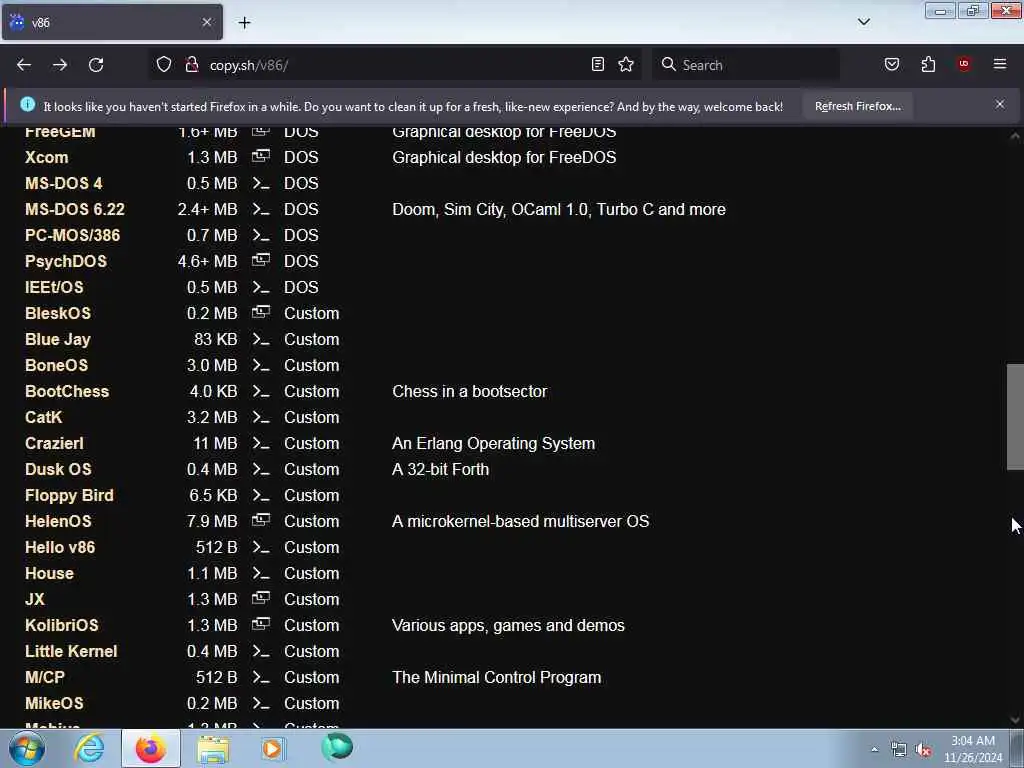Screen dimensions: 1024x768
Task: Open the IEEt/OS link
Action: point(54,287)
